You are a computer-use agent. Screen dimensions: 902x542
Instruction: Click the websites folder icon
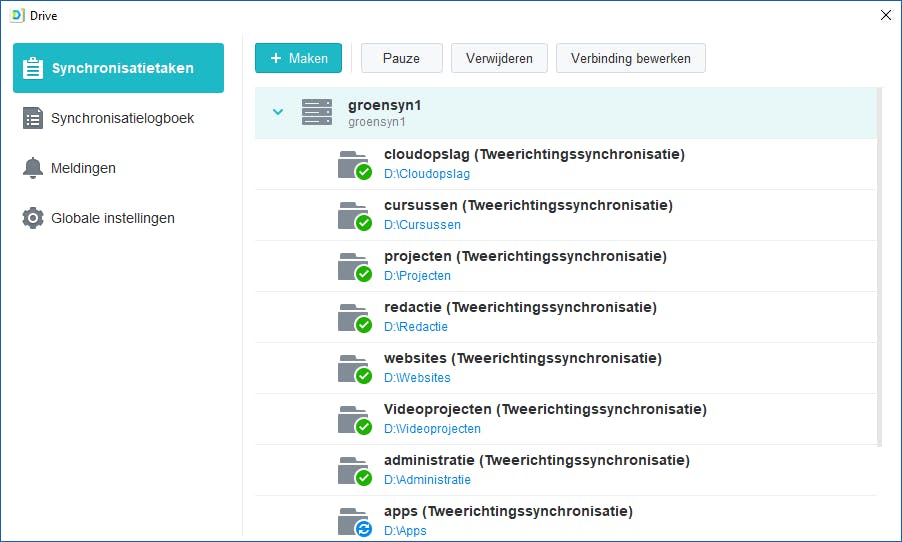click(354, 369)
